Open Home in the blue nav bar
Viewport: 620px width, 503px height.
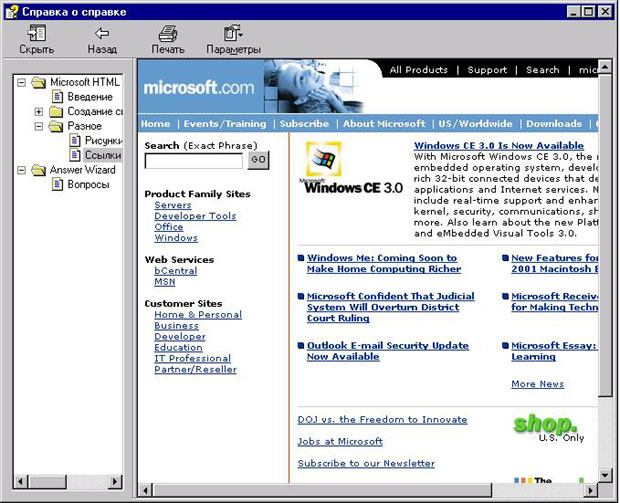155,124
